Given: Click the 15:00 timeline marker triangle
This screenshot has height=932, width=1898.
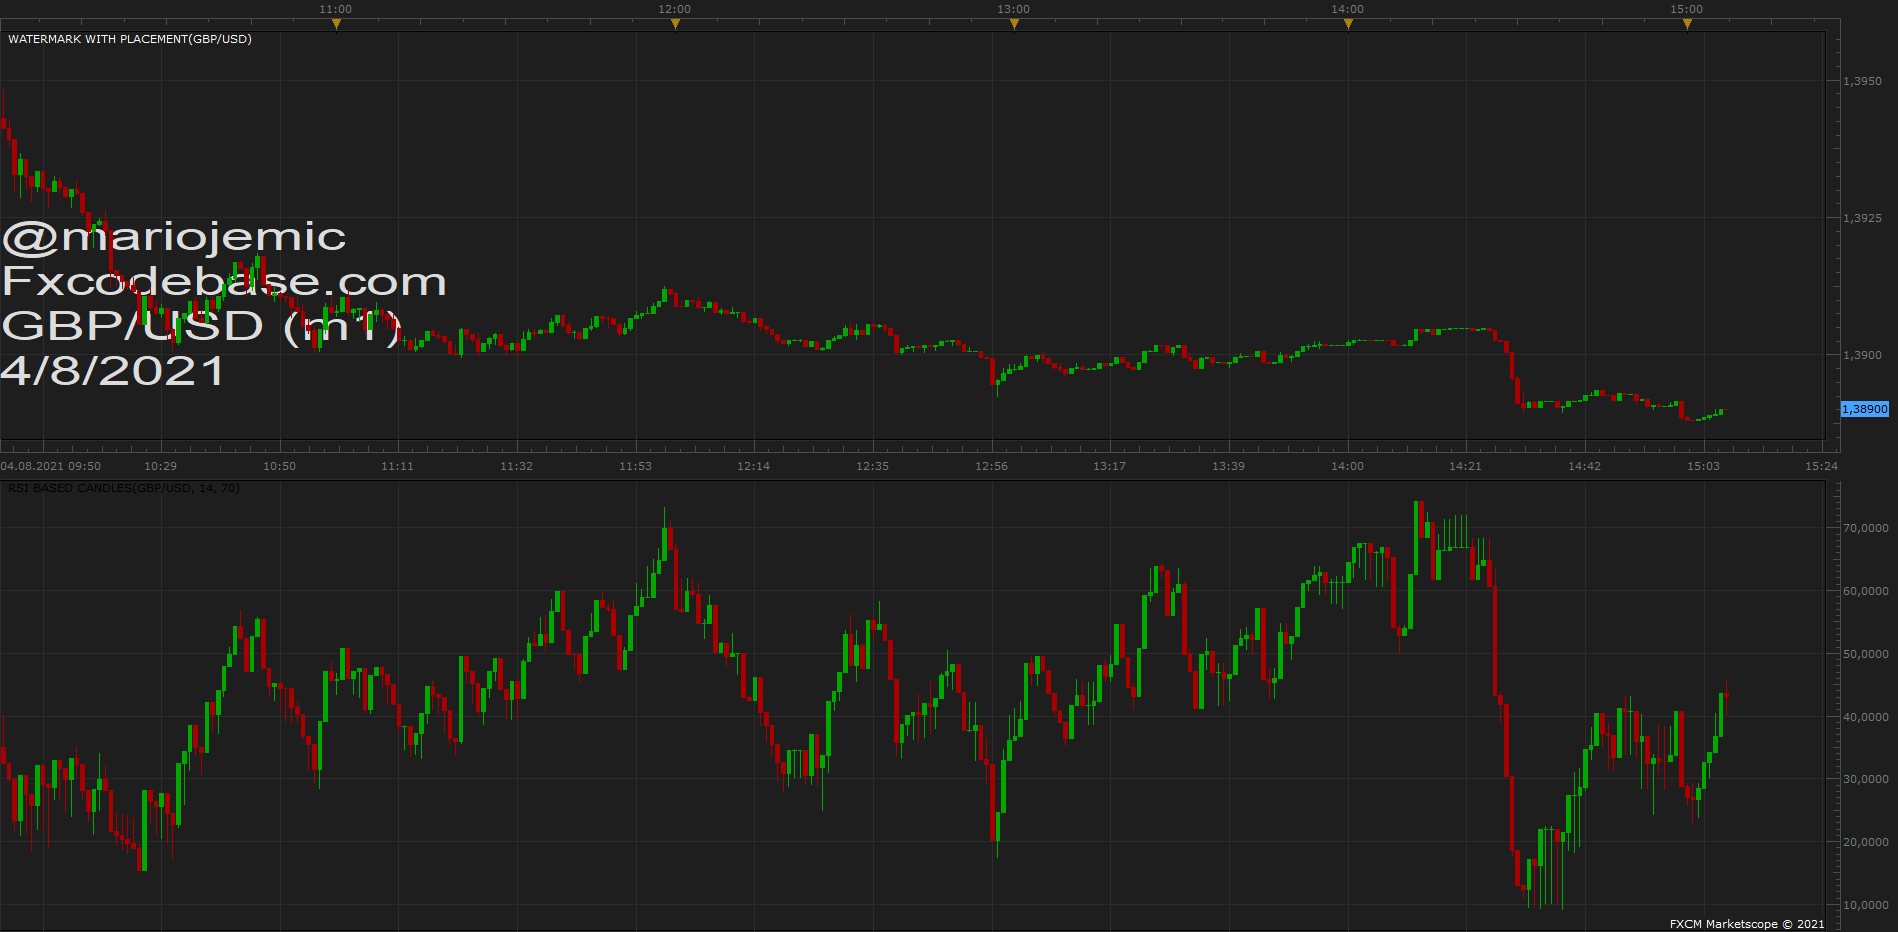Looking at the screenshot, I should coord(1687,24).
